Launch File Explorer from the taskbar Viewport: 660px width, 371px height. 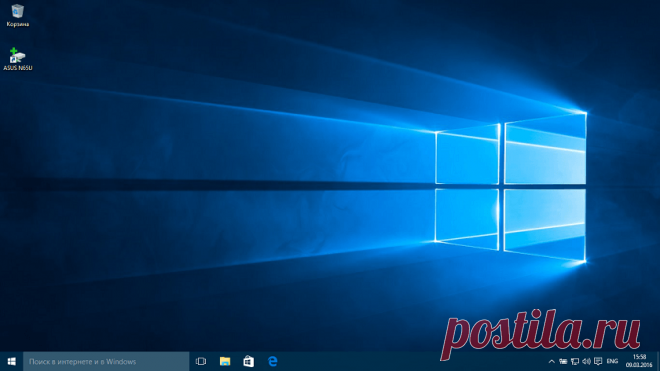pos(225,361)
